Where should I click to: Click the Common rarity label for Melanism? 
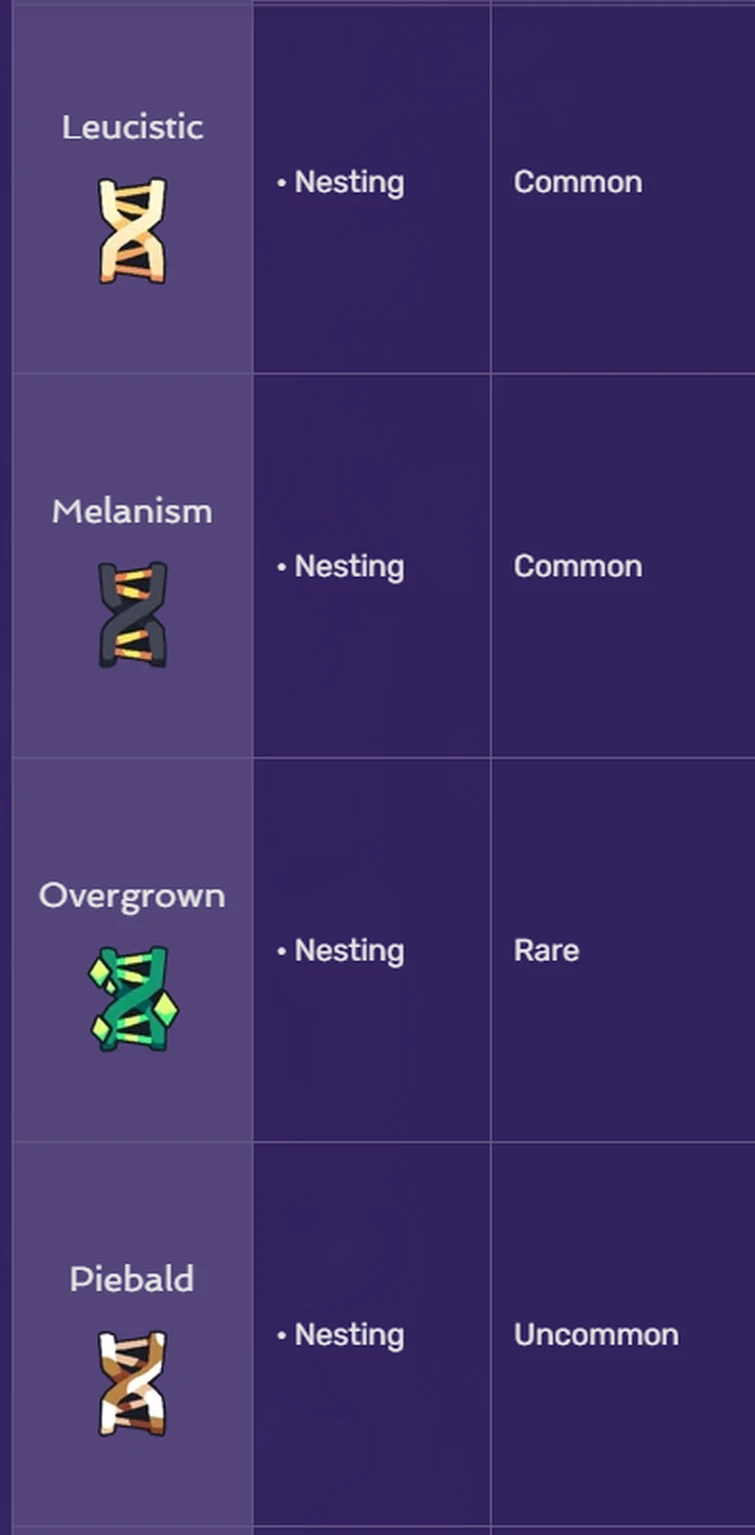578,566
